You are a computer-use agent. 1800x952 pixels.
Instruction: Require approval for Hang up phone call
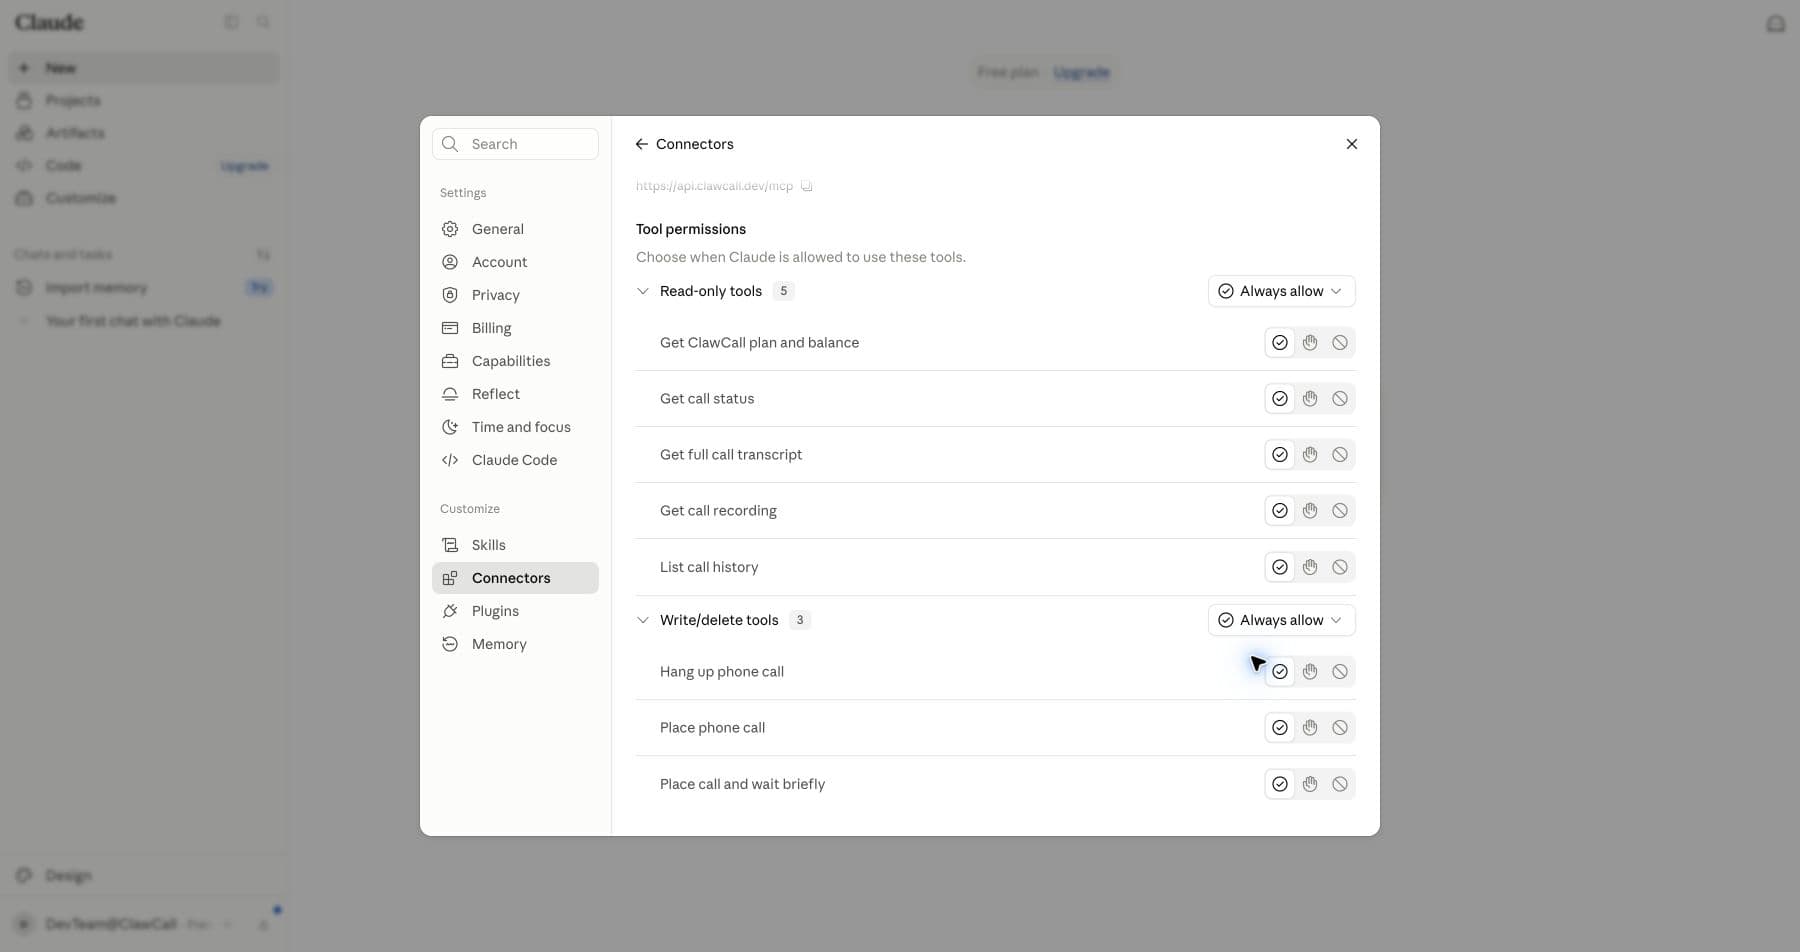pyautogui.click(x=1310, y=672)
